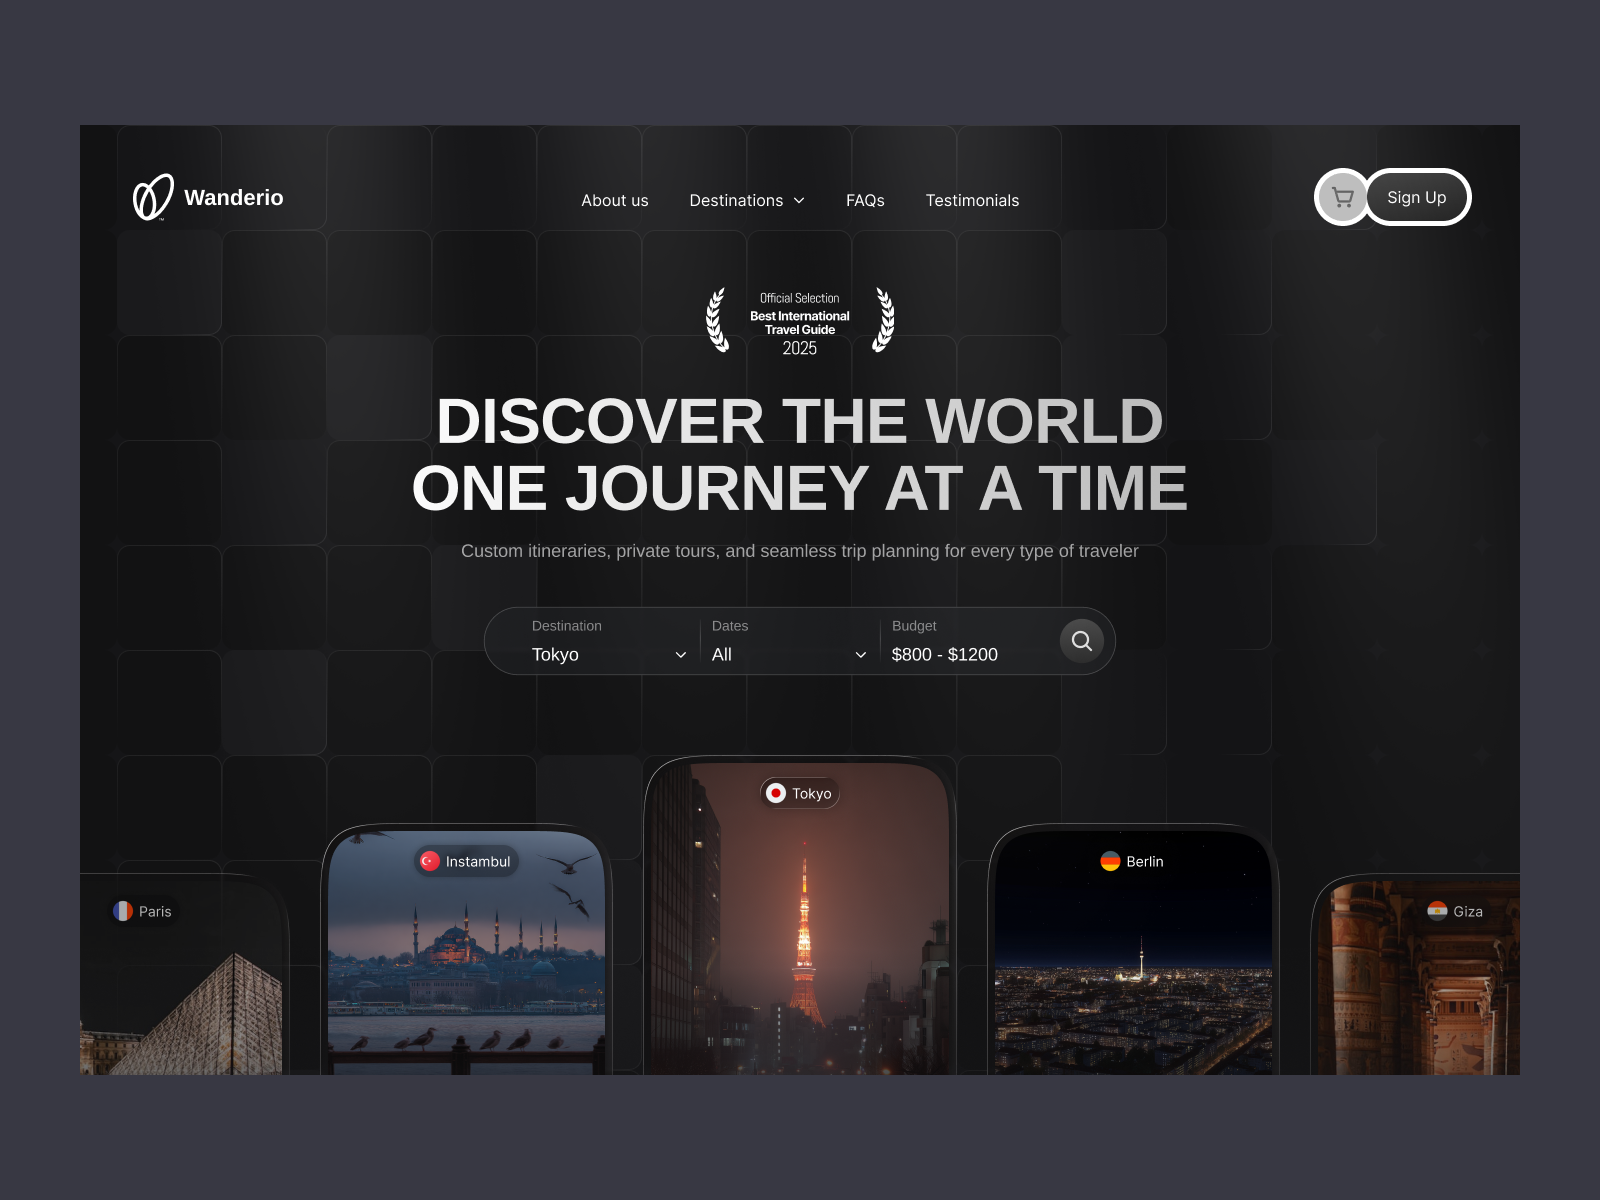This screenshot has height=1200, width=1600.
Task: Expand the Destinations navigation dropdown
Action: point(747,200)
